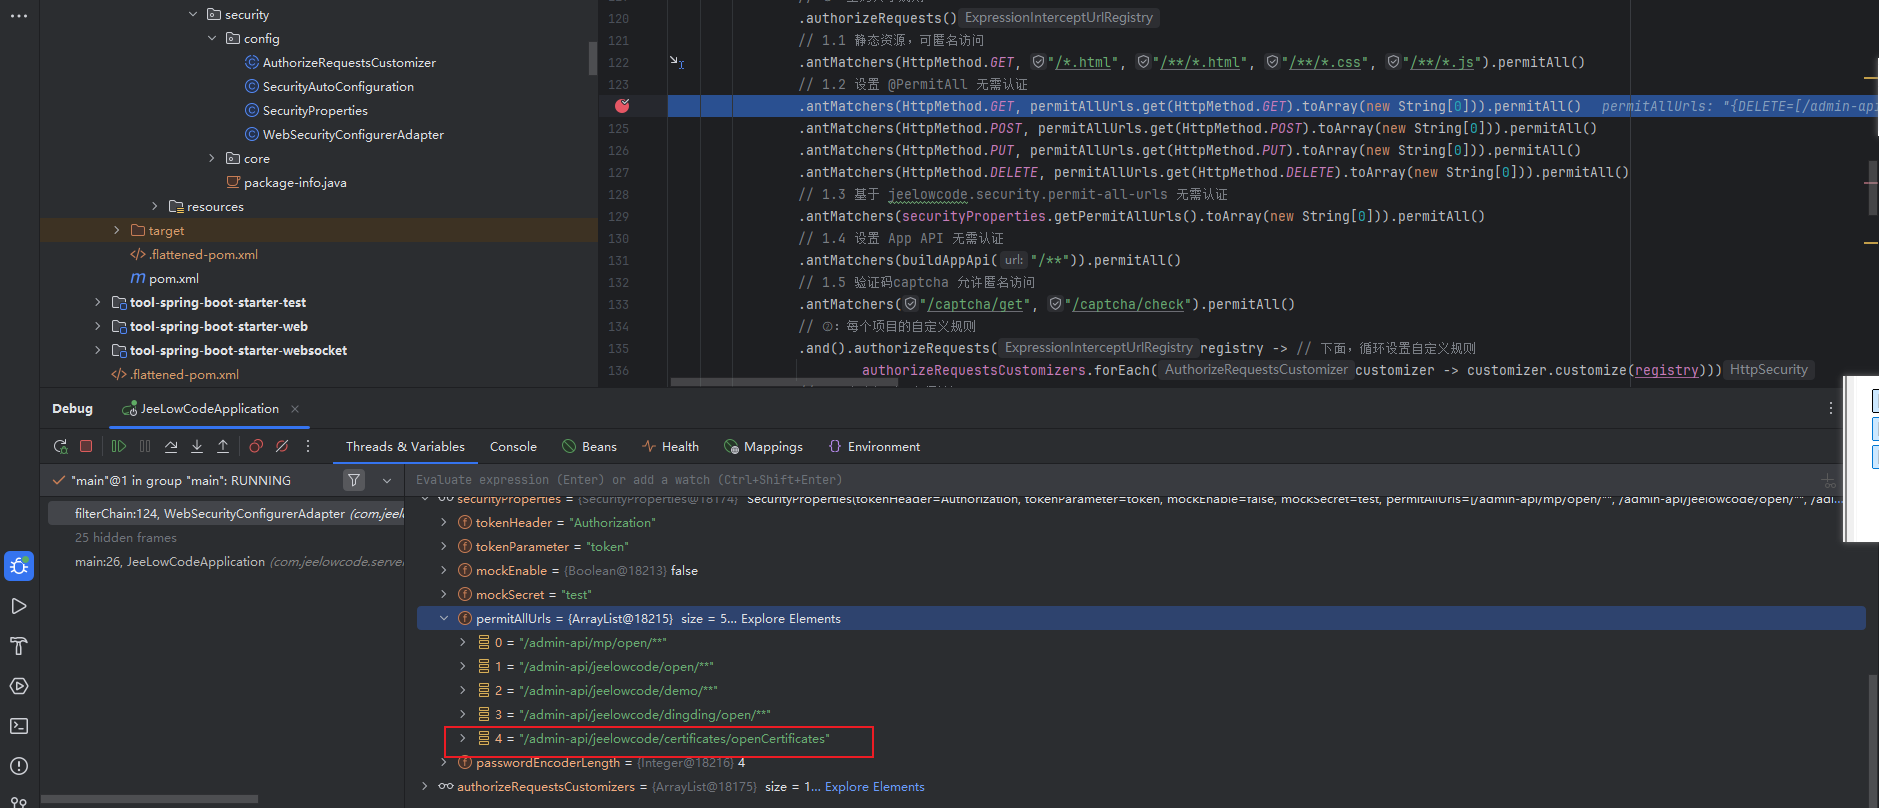1879x808 pixels.
Task: View breakpoints dialog icon
Action: coord(256,446)
